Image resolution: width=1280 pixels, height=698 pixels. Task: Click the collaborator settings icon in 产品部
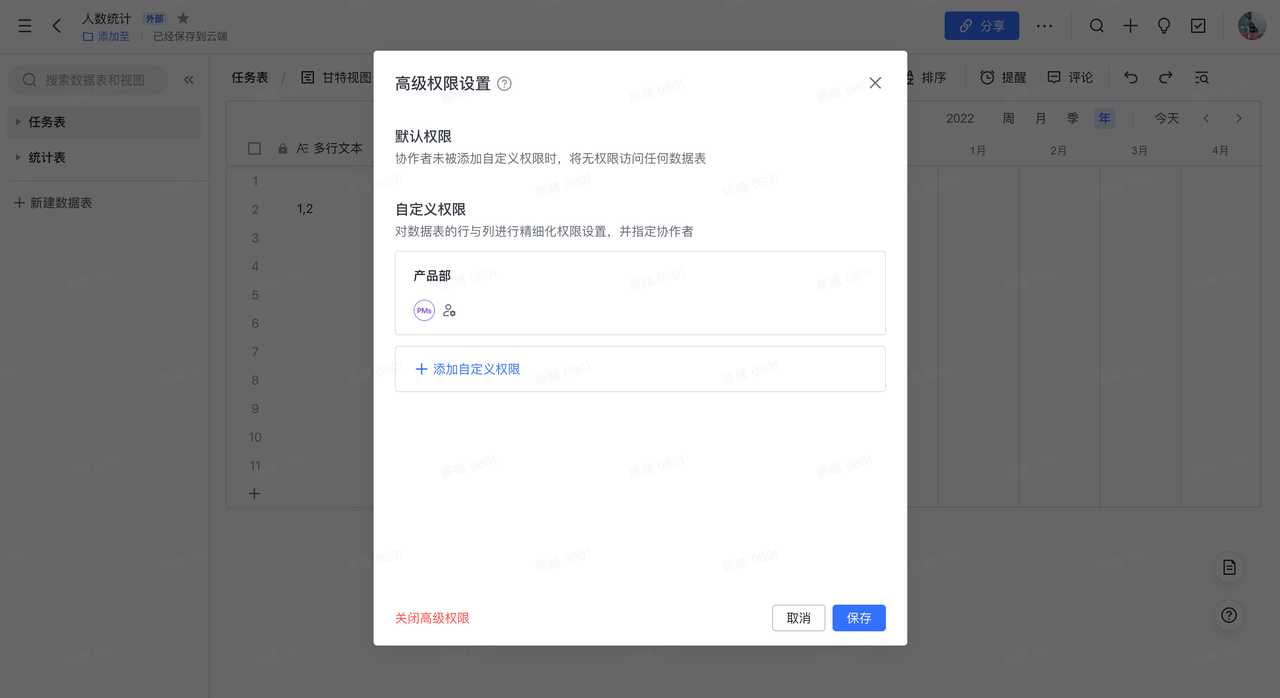pos(449,311)
